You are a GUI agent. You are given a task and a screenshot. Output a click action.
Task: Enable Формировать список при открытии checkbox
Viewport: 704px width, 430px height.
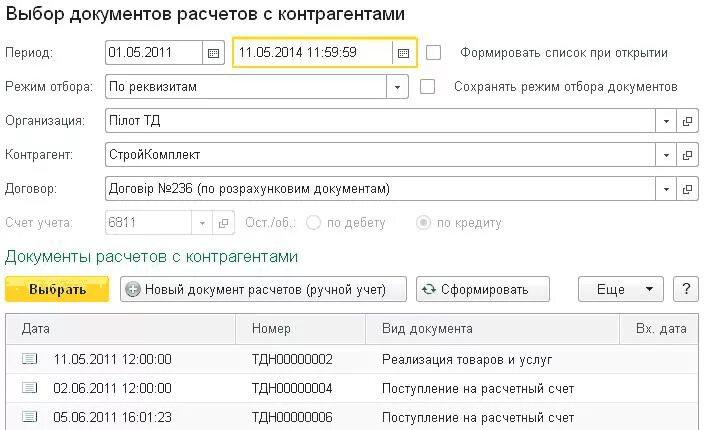point(433,53)
